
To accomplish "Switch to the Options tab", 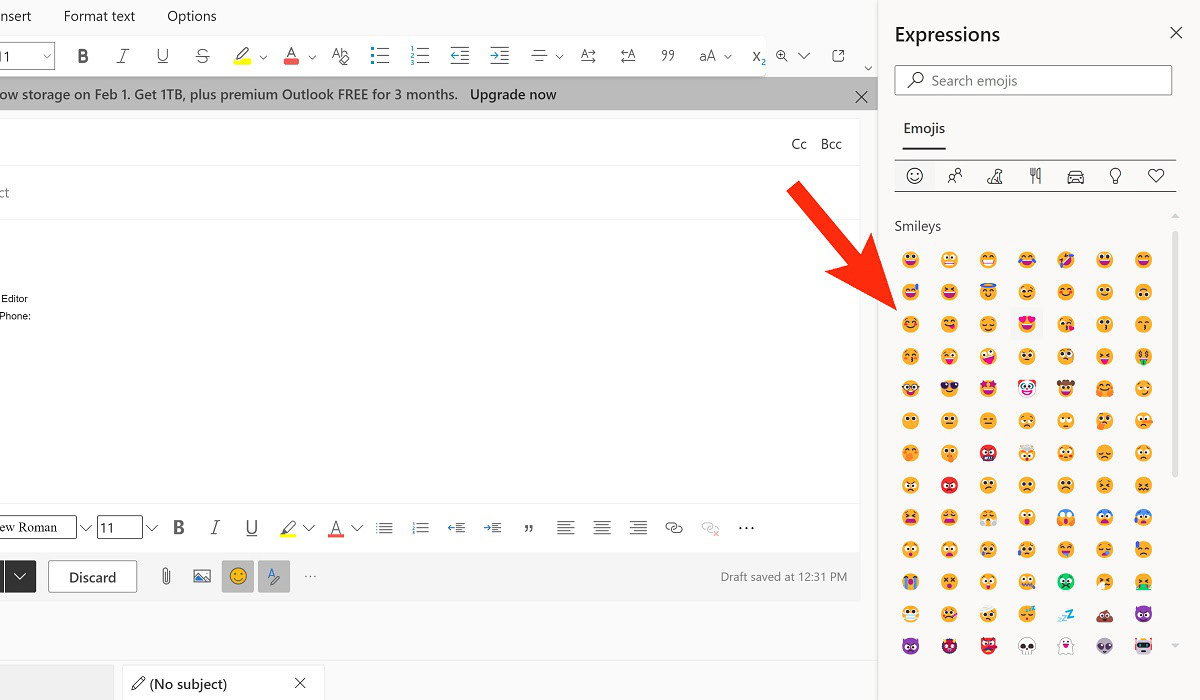I will pos(192,16).
